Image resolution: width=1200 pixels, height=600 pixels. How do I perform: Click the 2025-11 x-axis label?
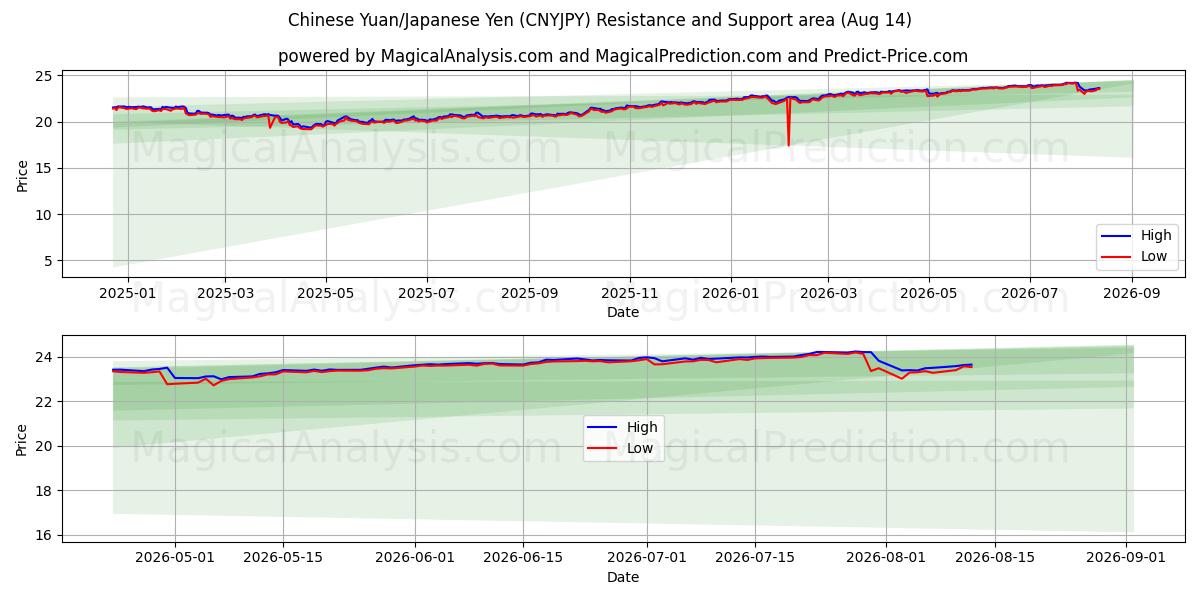click(630, 294)
